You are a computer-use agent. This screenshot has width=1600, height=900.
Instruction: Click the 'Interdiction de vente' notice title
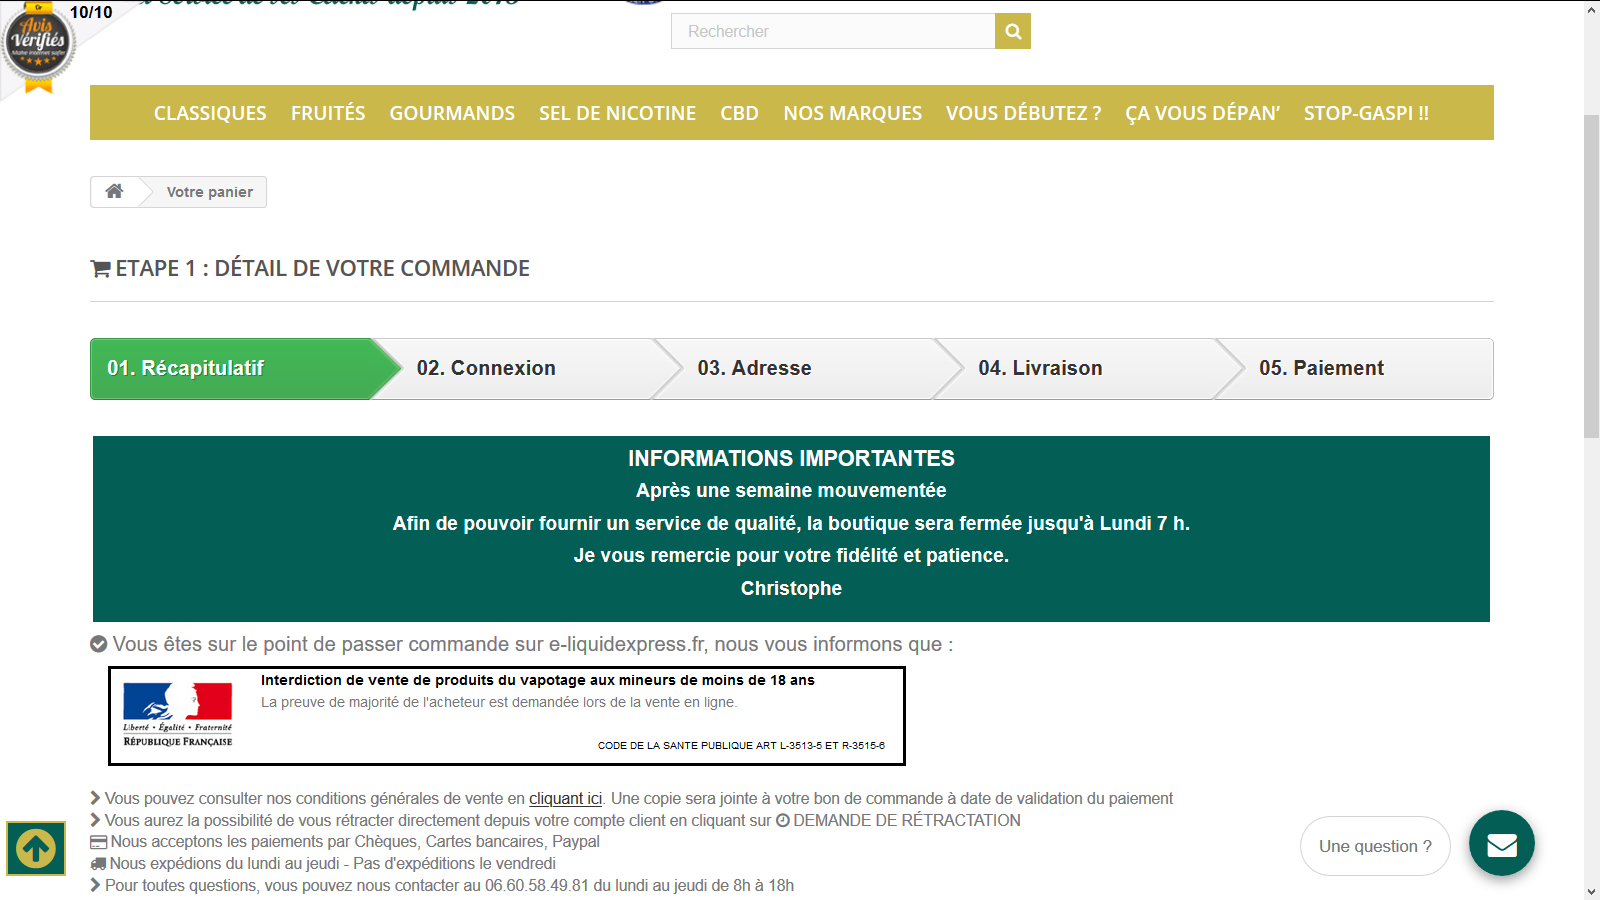coord(538,680)
